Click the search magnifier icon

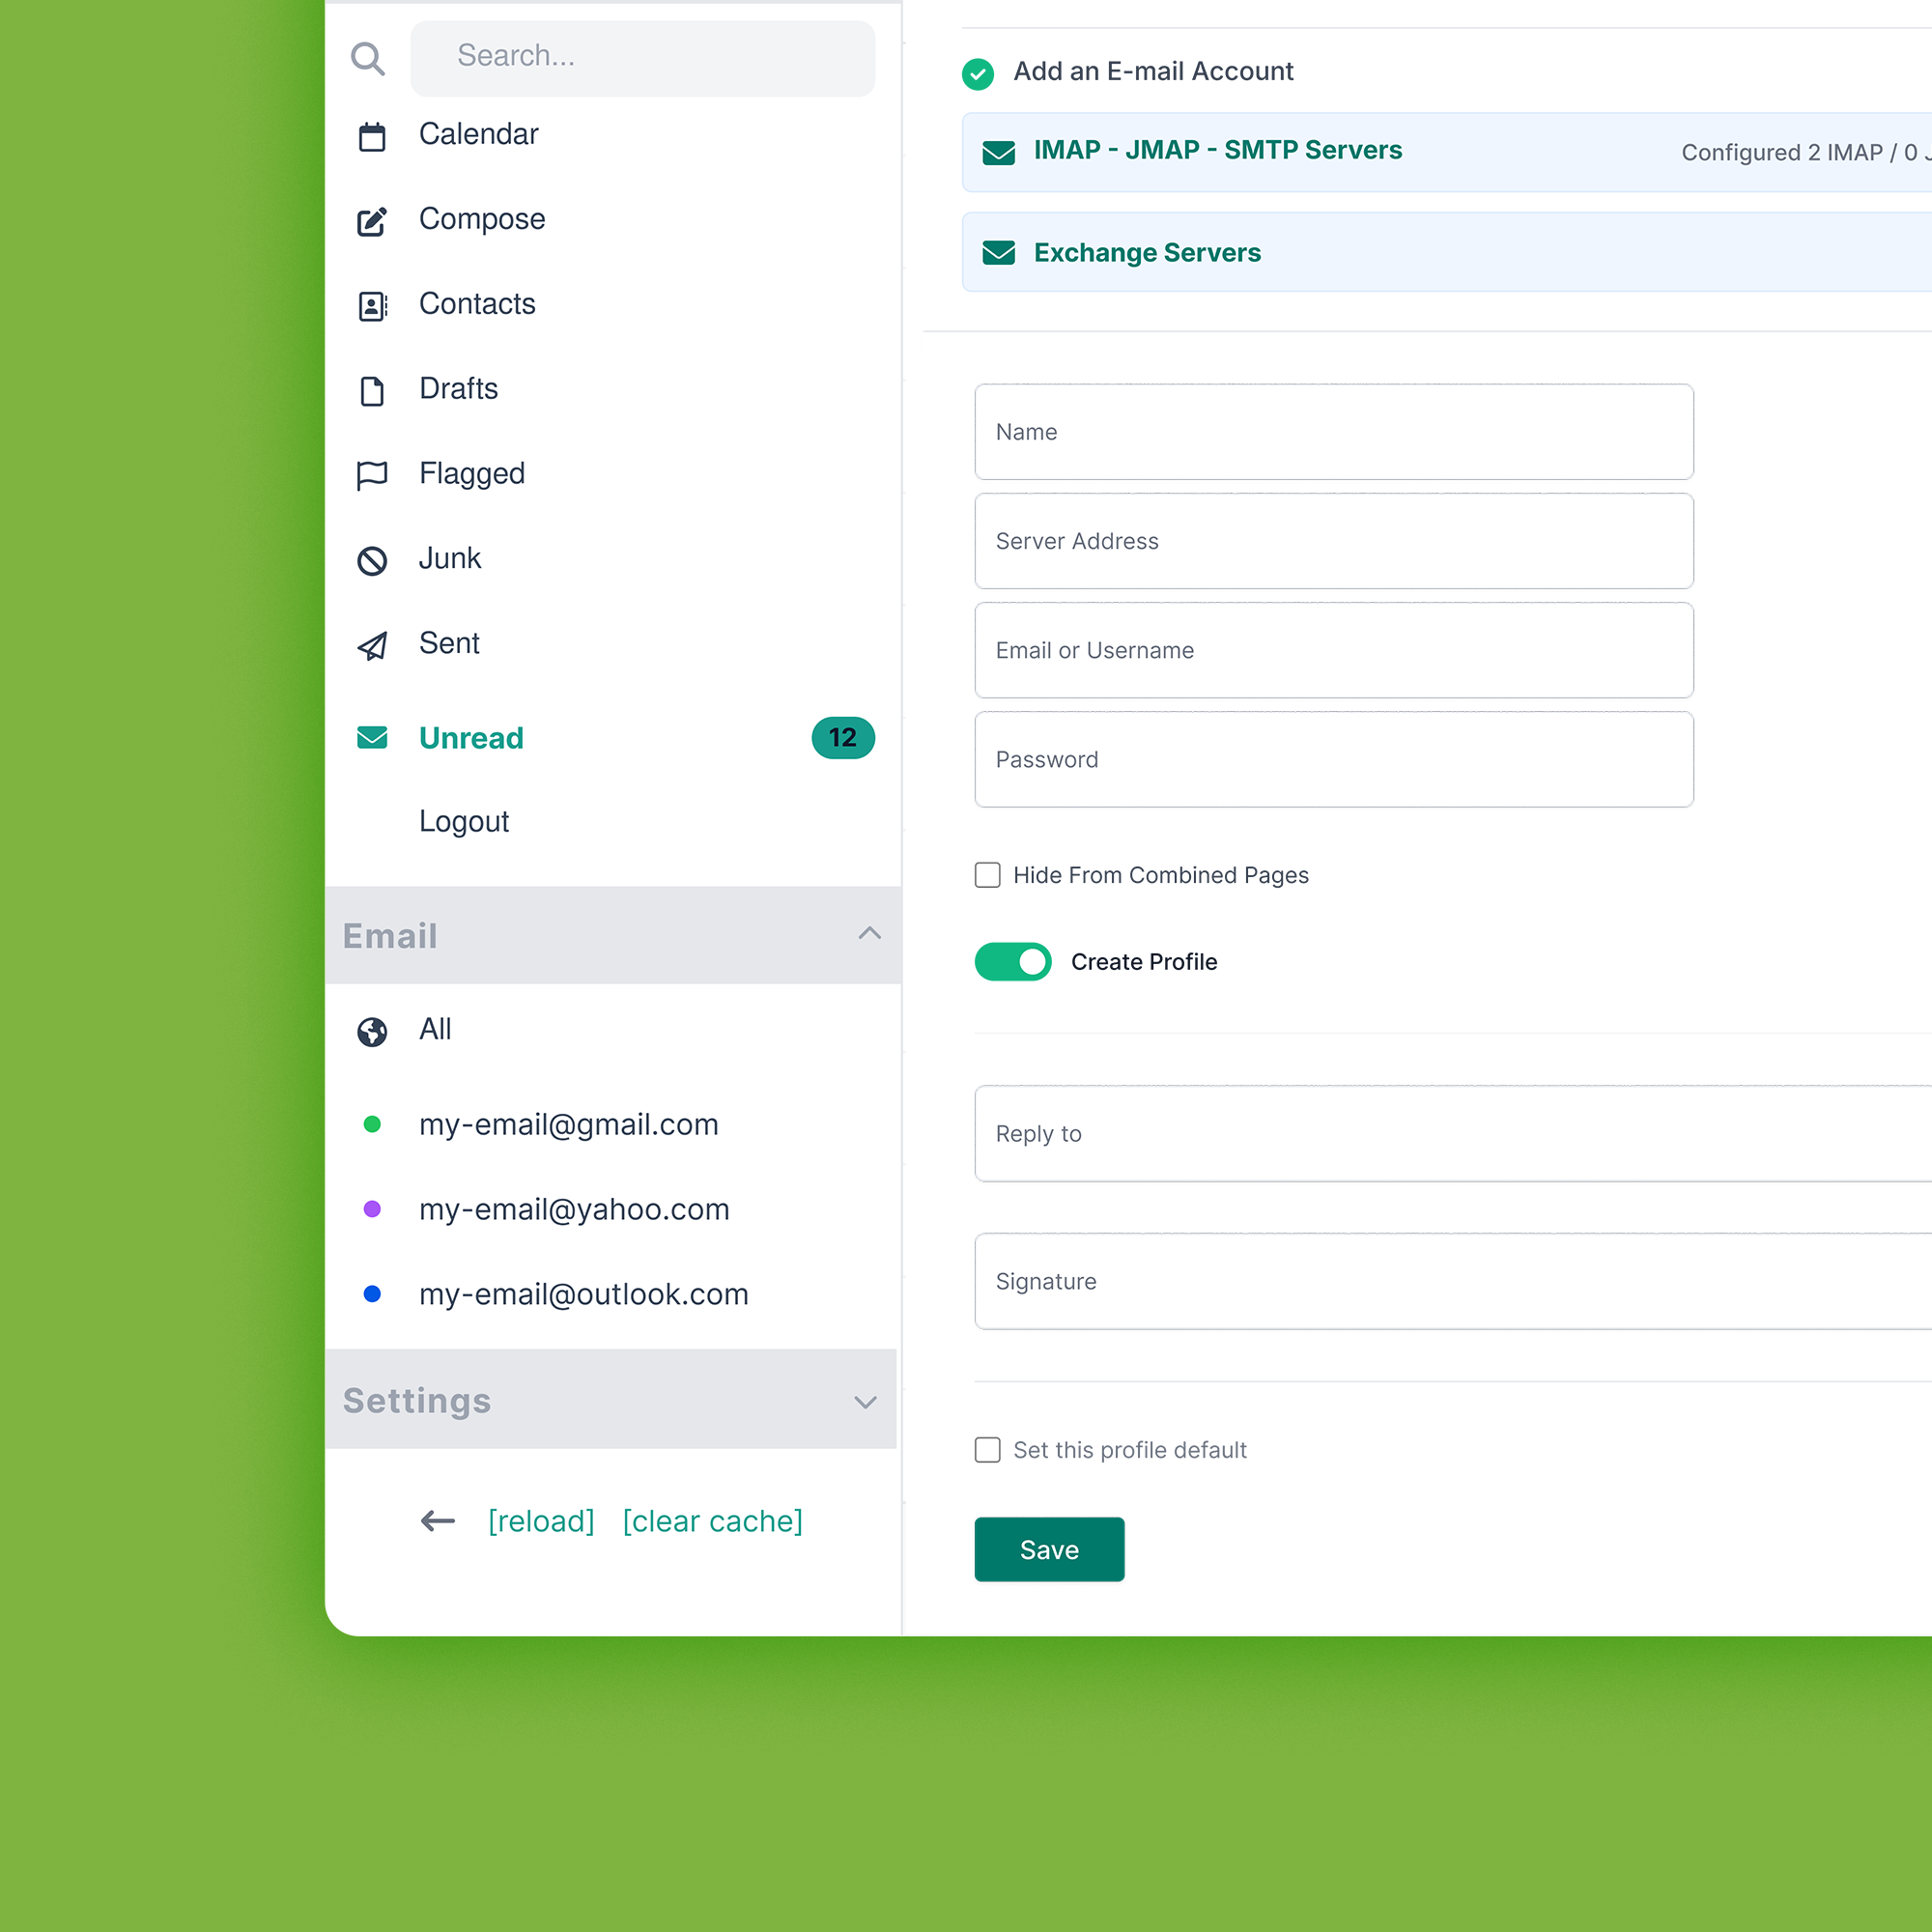[368, 58]
